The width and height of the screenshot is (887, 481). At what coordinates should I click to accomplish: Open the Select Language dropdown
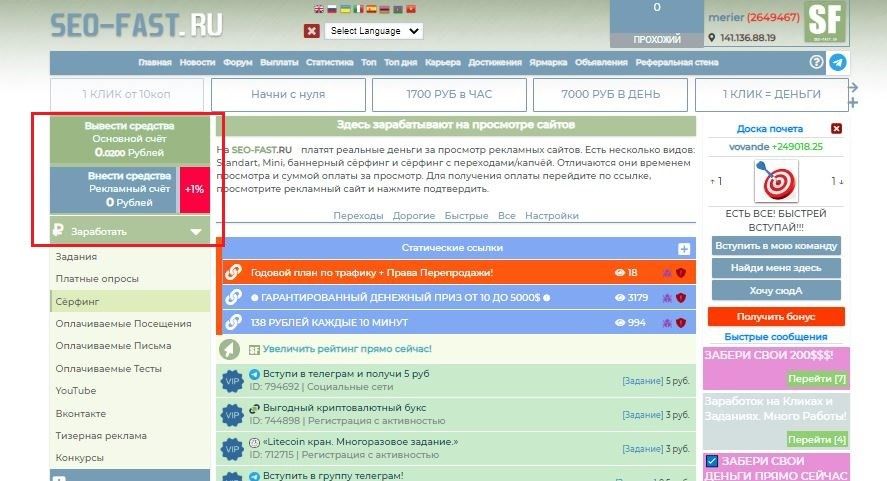click(374, 31)
